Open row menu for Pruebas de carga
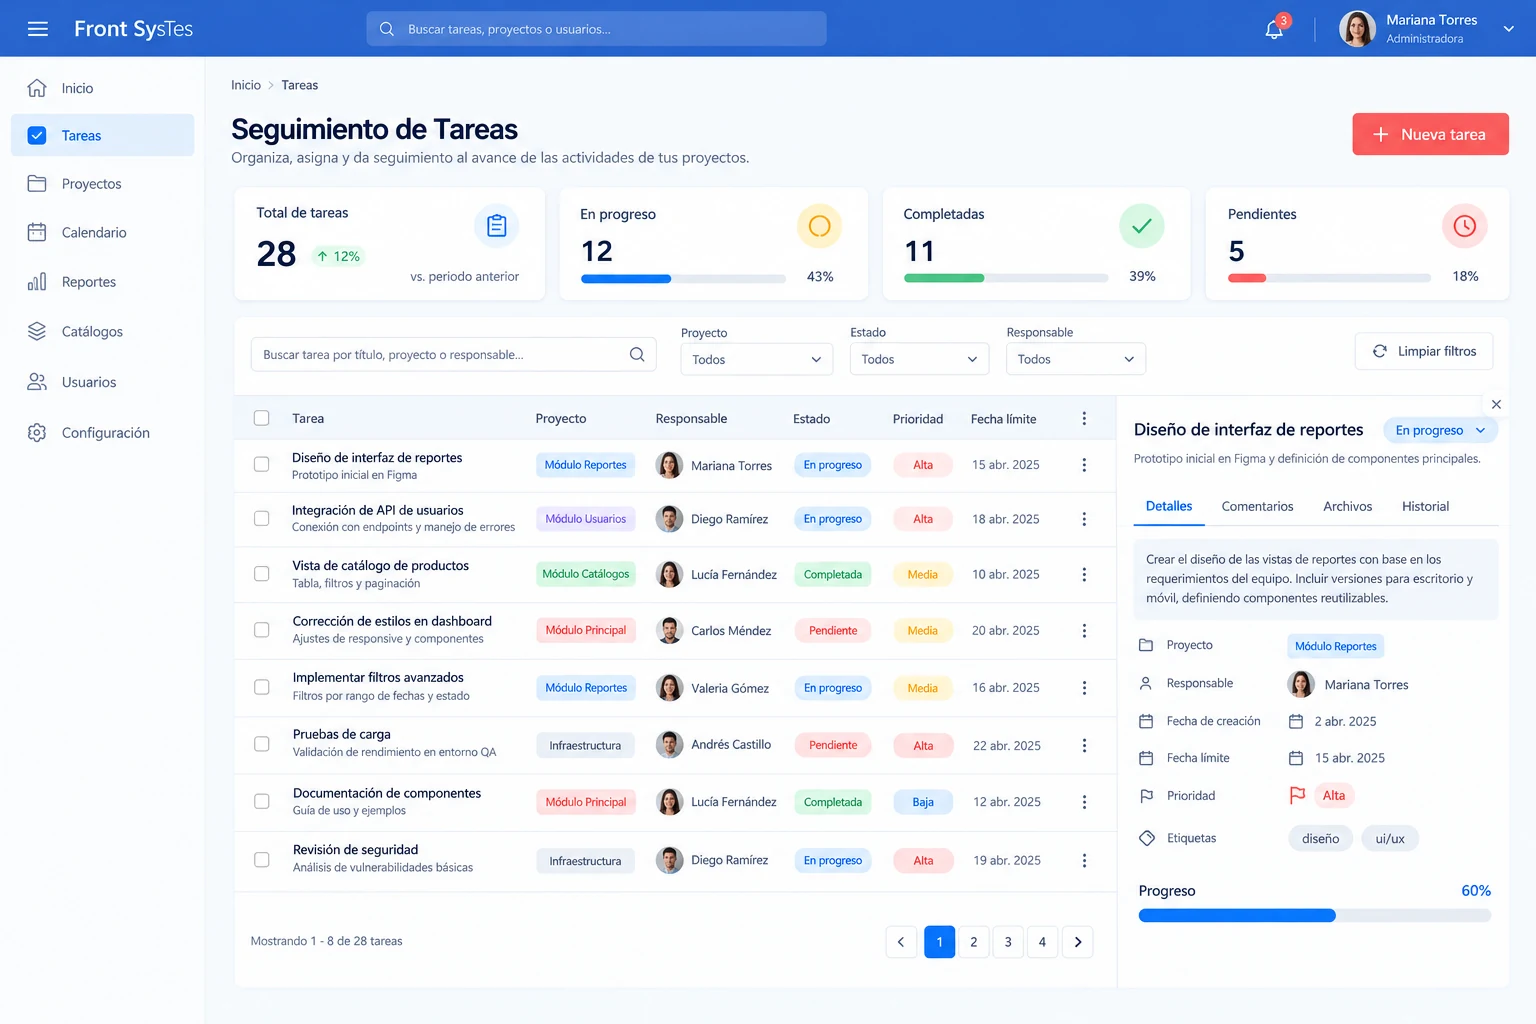Image resolution: width=1536 pixels, height=1024 pixels. point(1084,745)
